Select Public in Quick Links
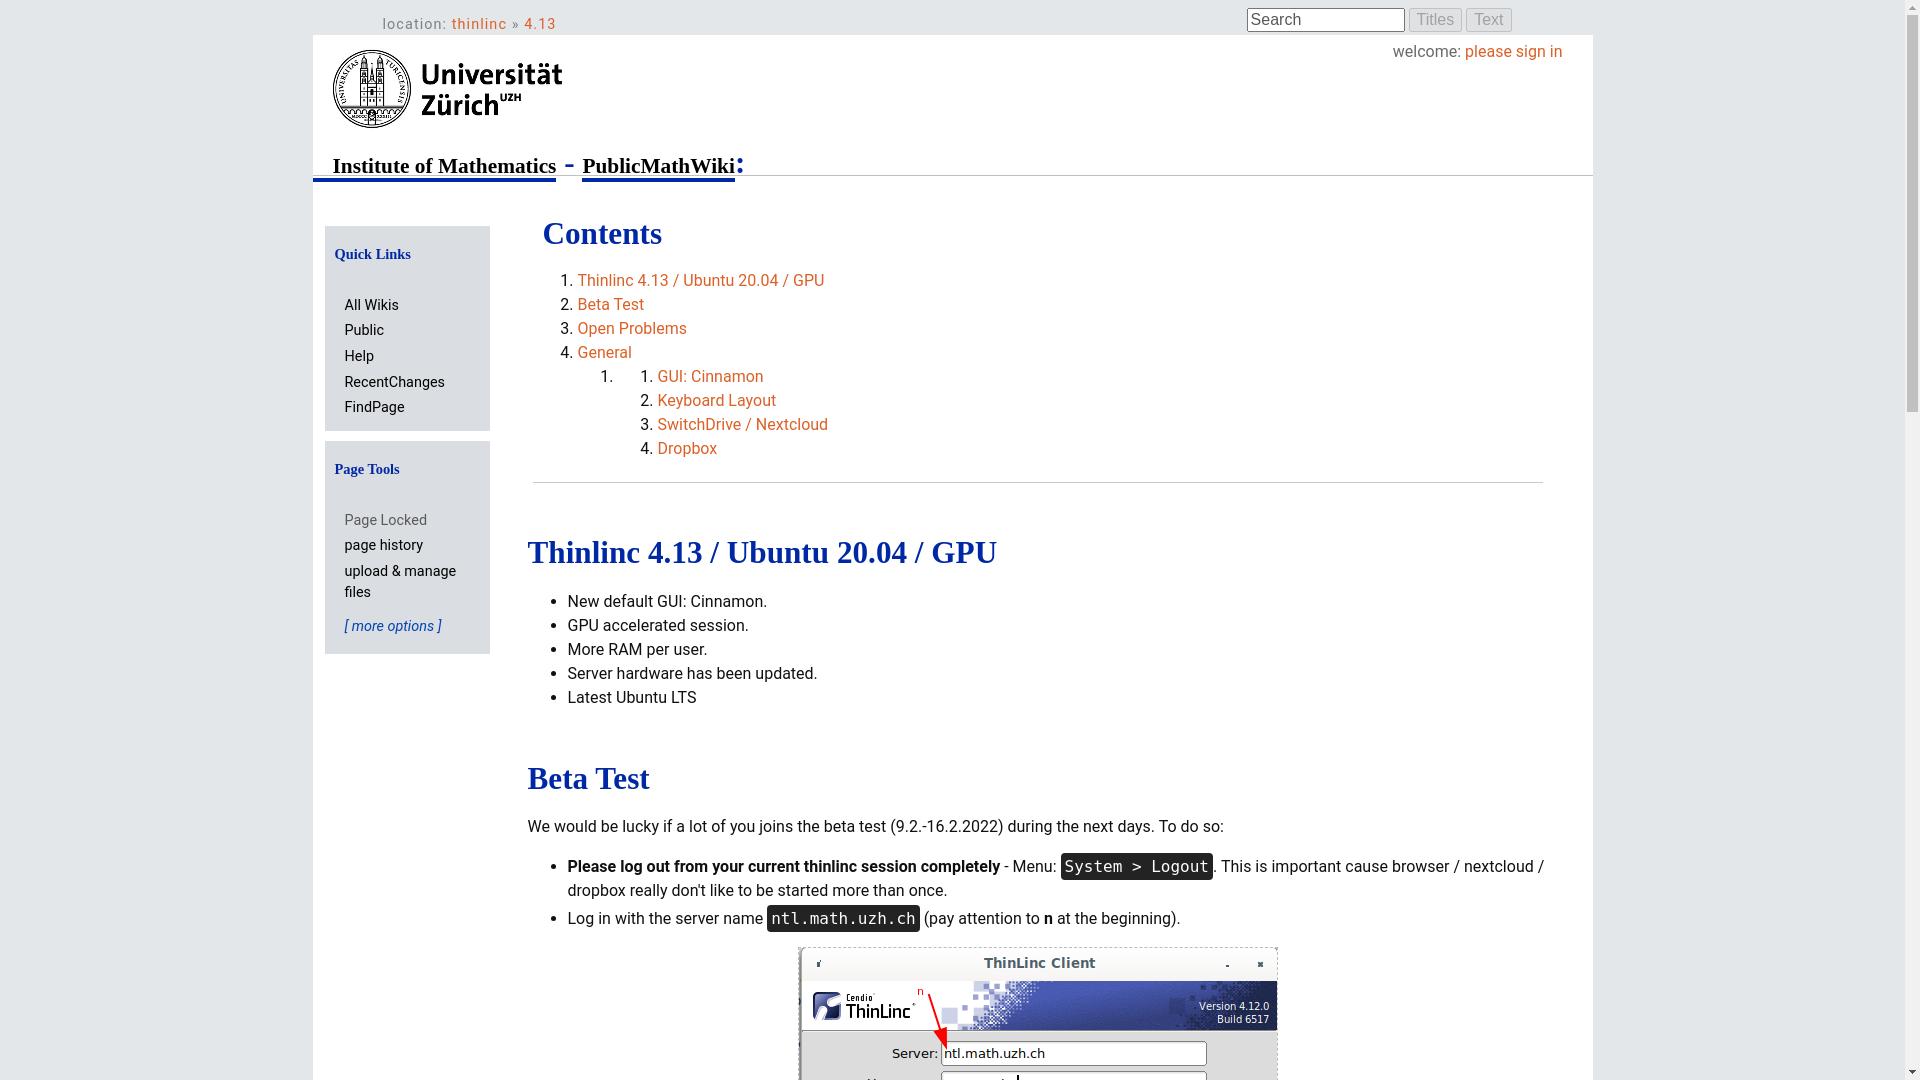The height and width of the screenshot is (1080, 1920). point(364,330)
